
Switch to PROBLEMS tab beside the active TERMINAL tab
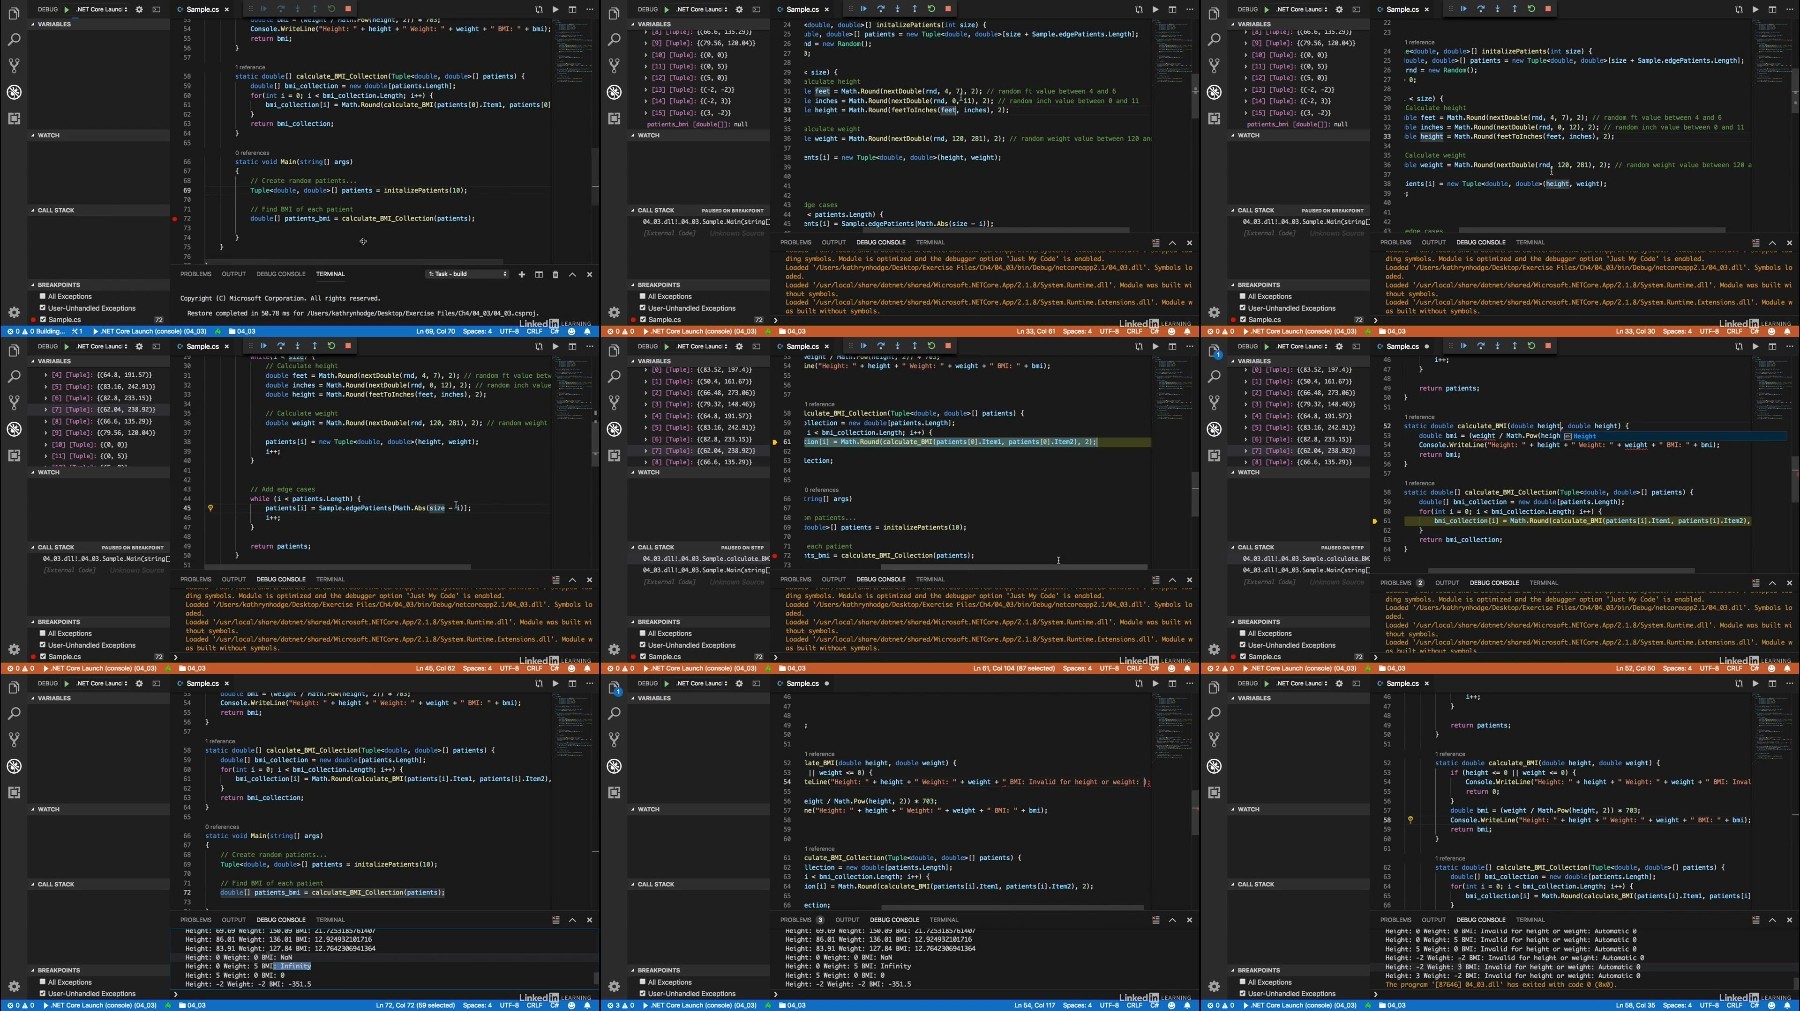pyautogui.click(x=196, y=274)
